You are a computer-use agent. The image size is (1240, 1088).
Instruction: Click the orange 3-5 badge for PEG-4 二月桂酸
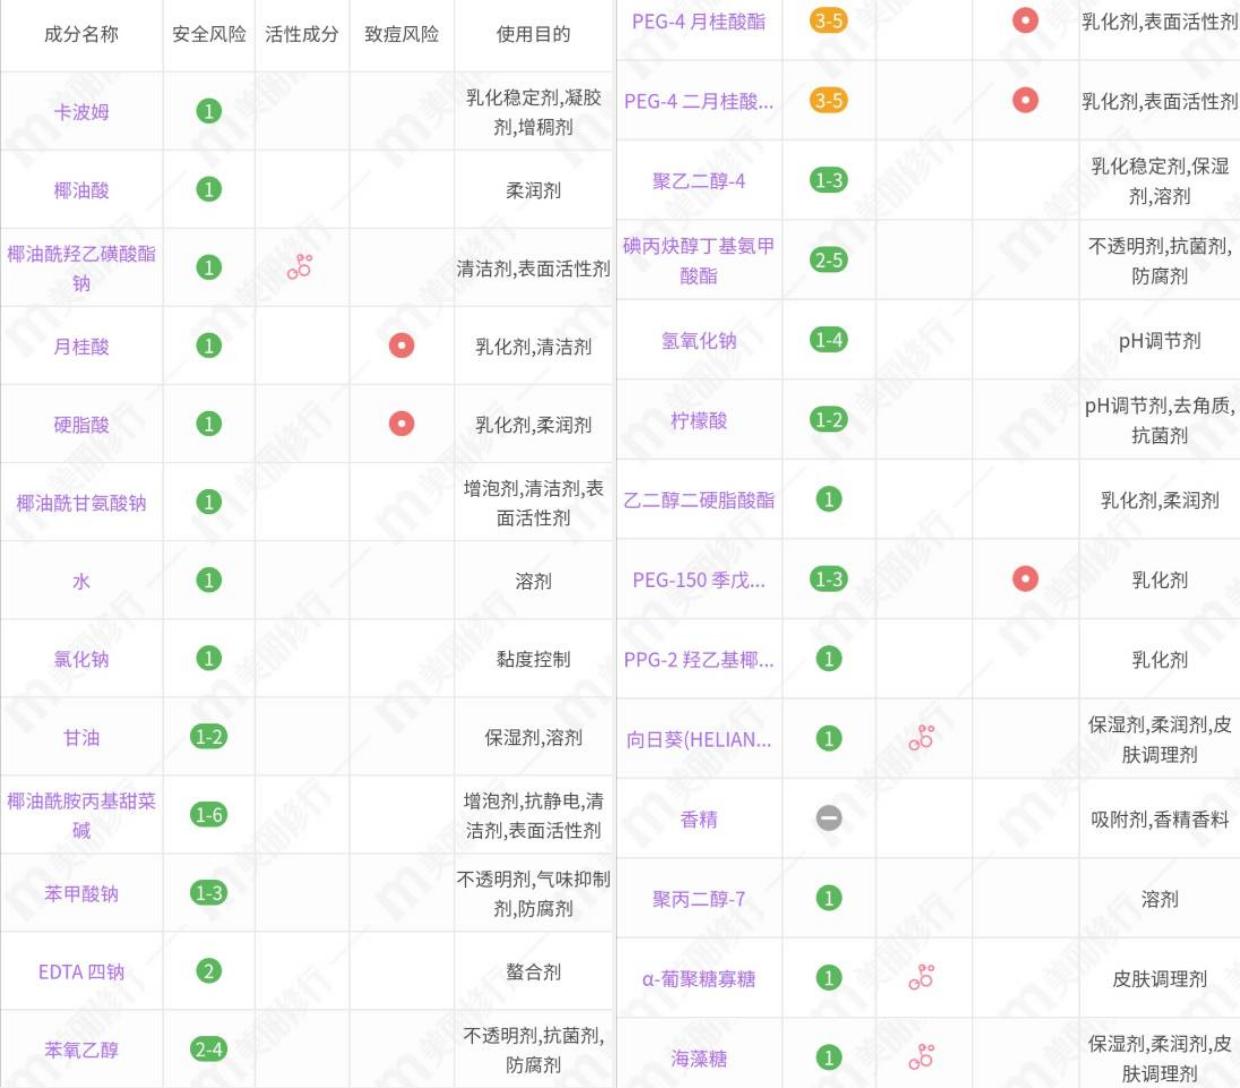tap(828, 100)
